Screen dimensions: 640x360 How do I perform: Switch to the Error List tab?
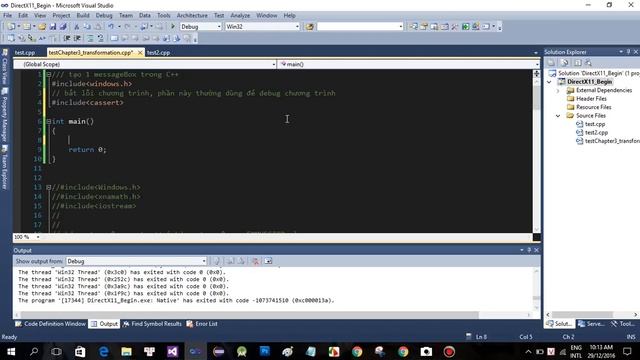[202, 324]
